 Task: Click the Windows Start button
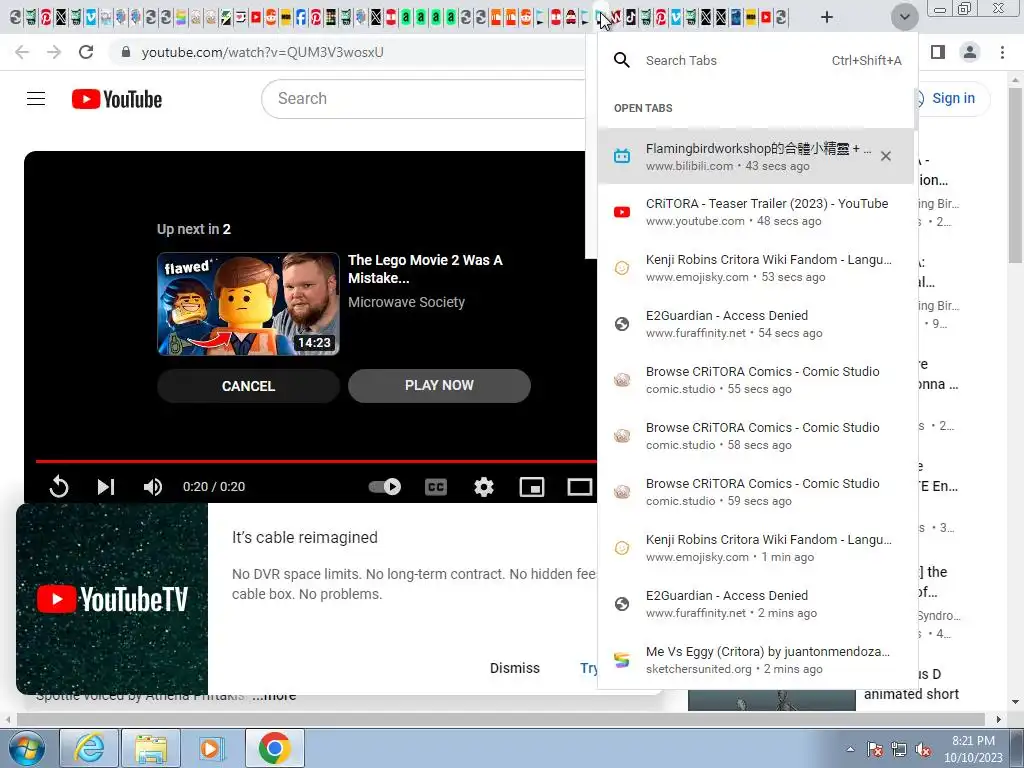(x=26, y=748)
